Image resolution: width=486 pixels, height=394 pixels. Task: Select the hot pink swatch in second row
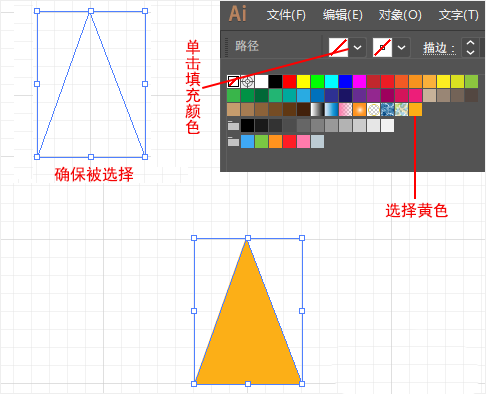pos(415,95)
